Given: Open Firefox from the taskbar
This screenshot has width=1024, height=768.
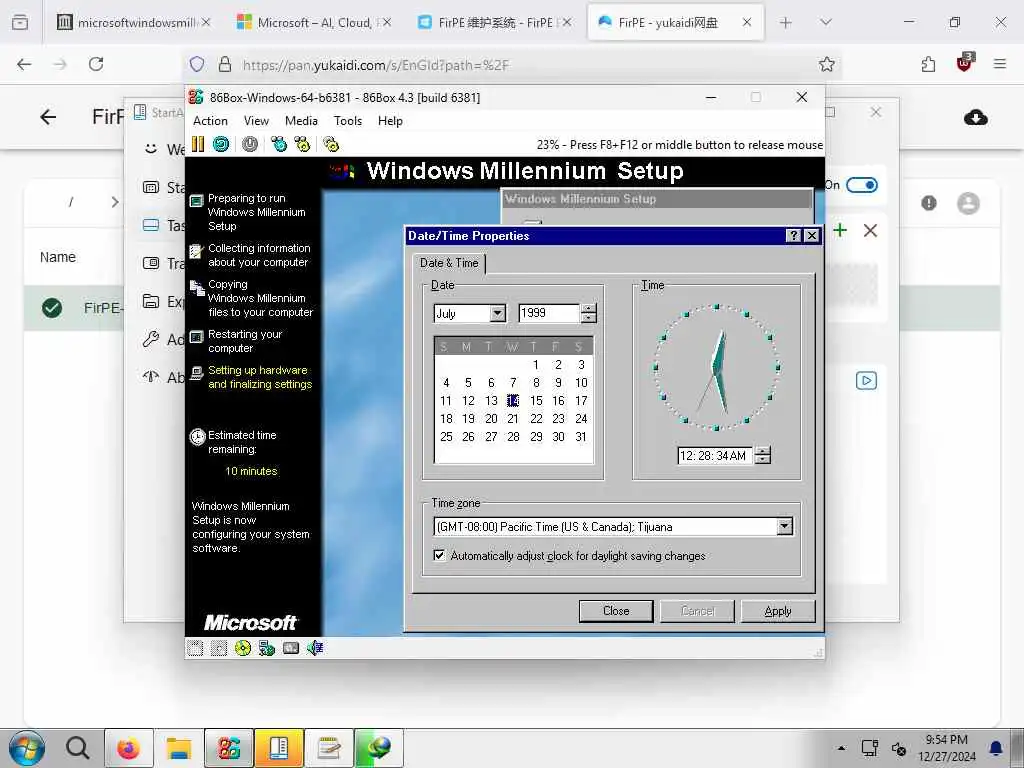Looking at the screenshot, I should pyautogui.click(x=129, y=748).
